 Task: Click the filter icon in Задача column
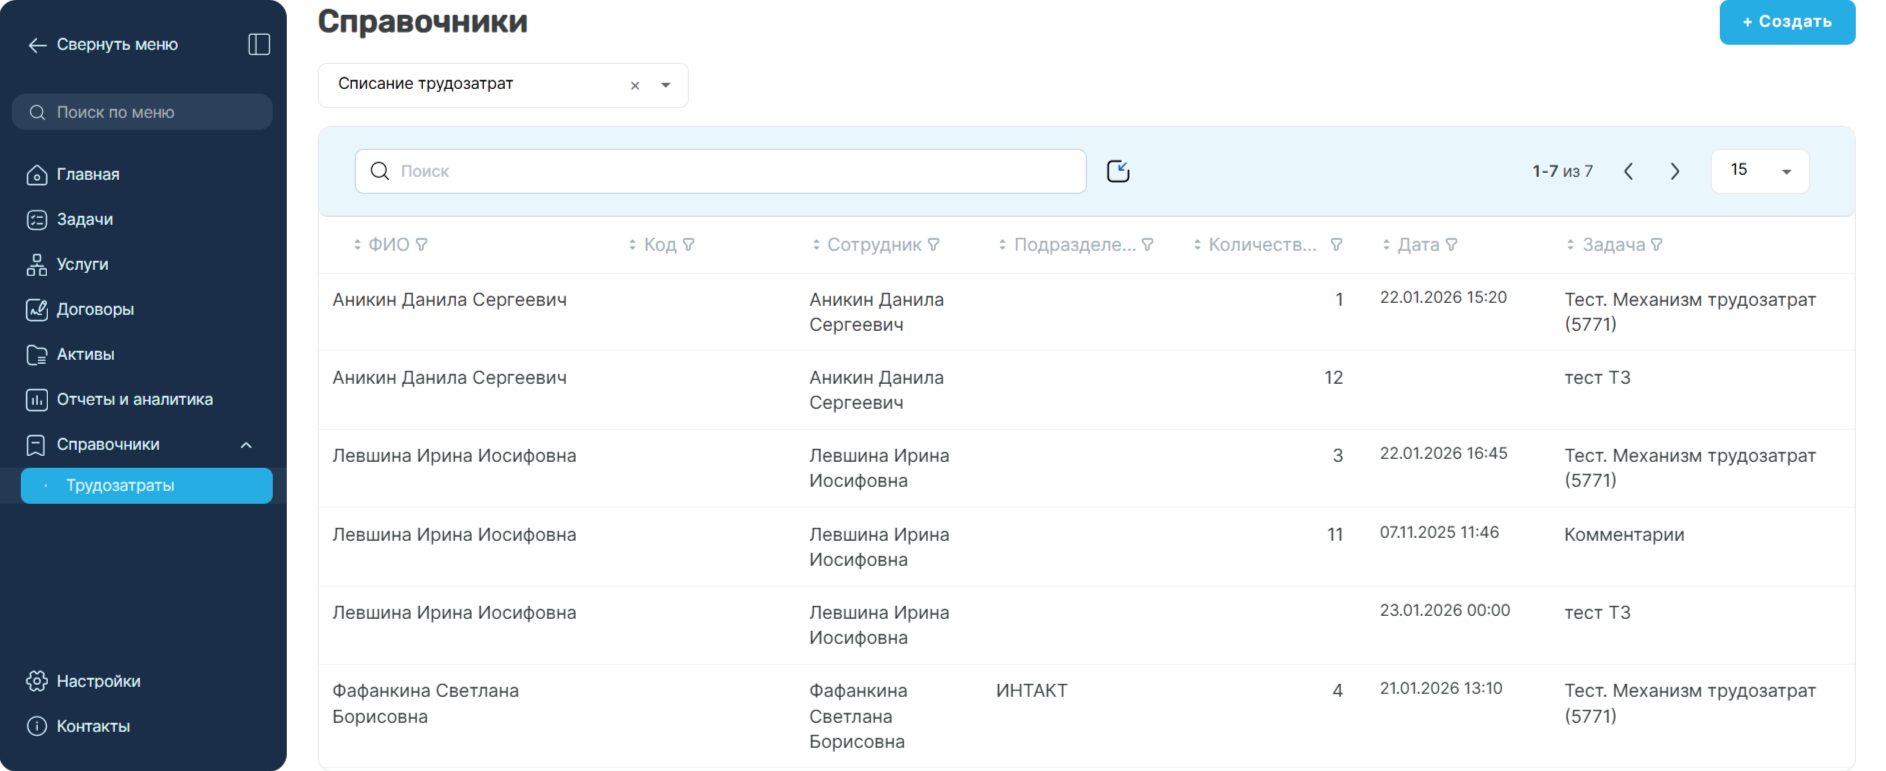[1657, 244]
